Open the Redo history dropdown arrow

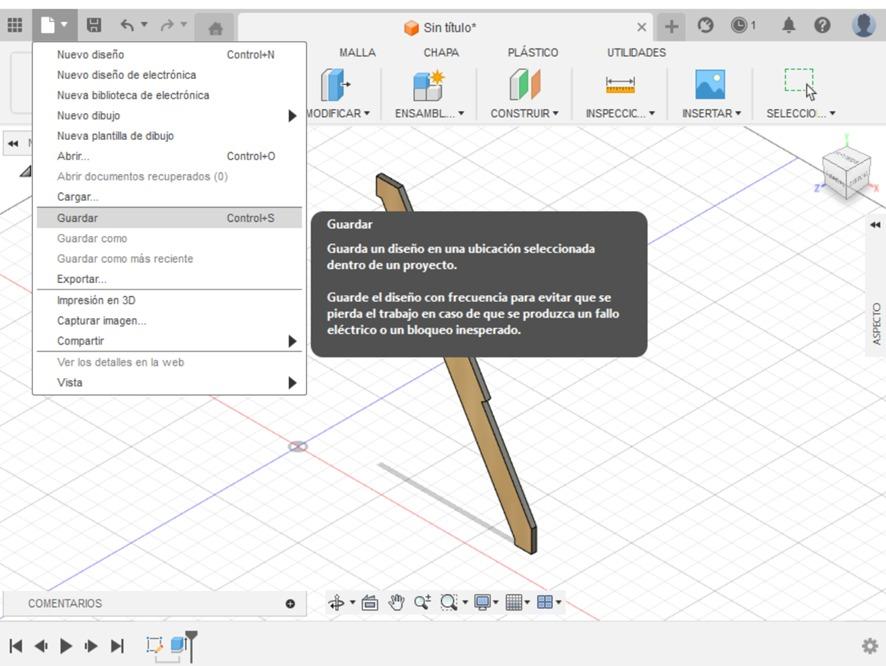tap(184, 24)
